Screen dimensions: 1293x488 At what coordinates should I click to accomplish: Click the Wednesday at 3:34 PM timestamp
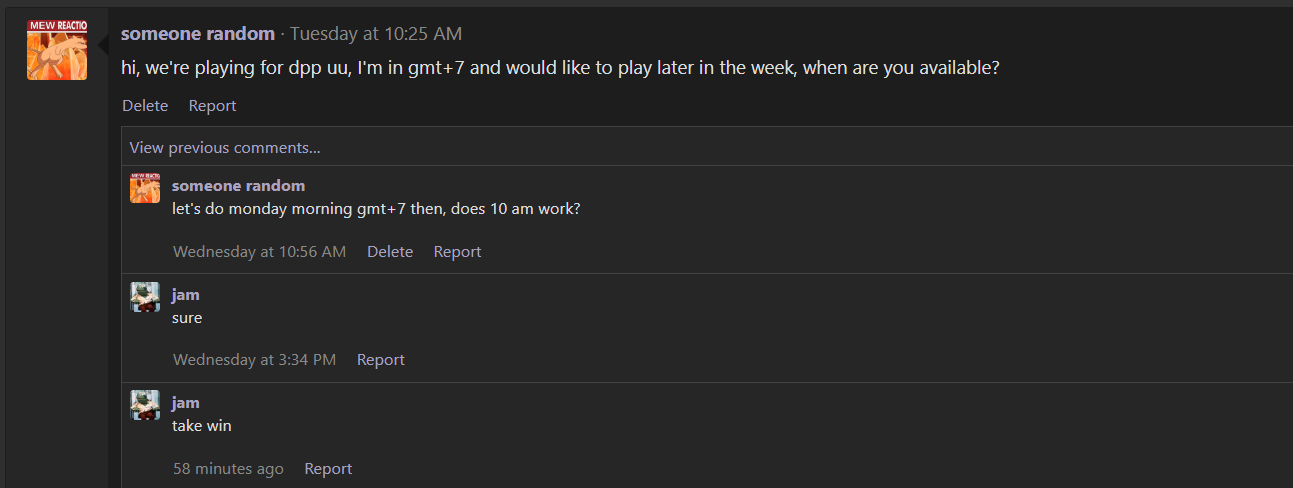(x=255, y=360)
